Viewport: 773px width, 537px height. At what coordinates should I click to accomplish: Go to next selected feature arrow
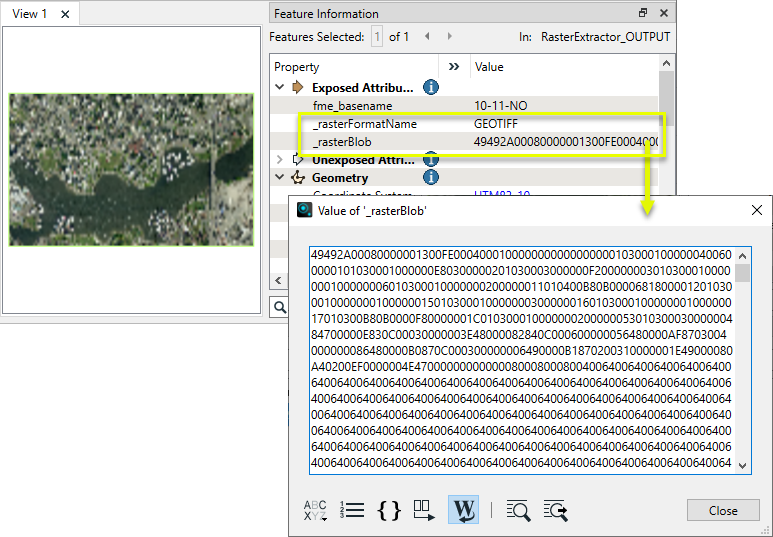coord(448,37)
